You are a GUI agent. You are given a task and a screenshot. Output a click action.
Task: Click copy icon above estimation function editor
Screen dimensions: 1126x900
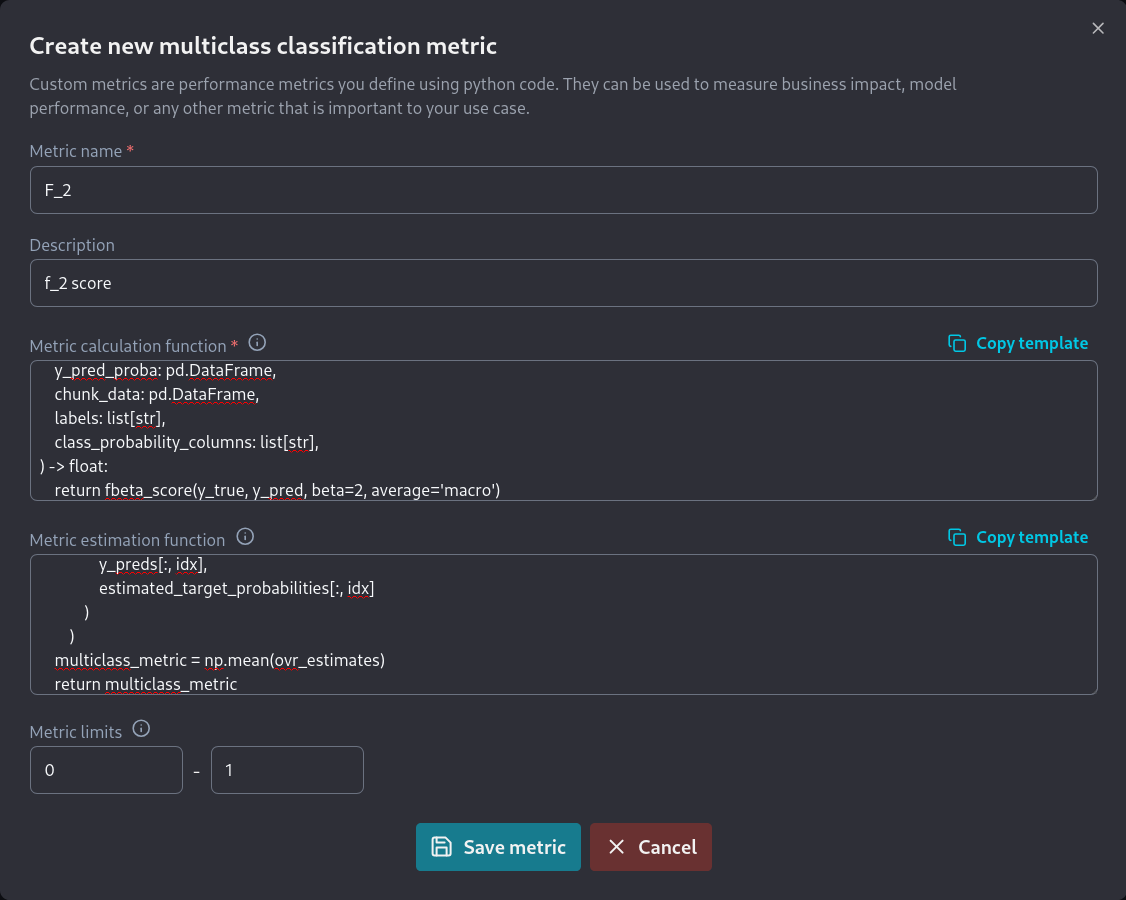(x=957, y=537)
